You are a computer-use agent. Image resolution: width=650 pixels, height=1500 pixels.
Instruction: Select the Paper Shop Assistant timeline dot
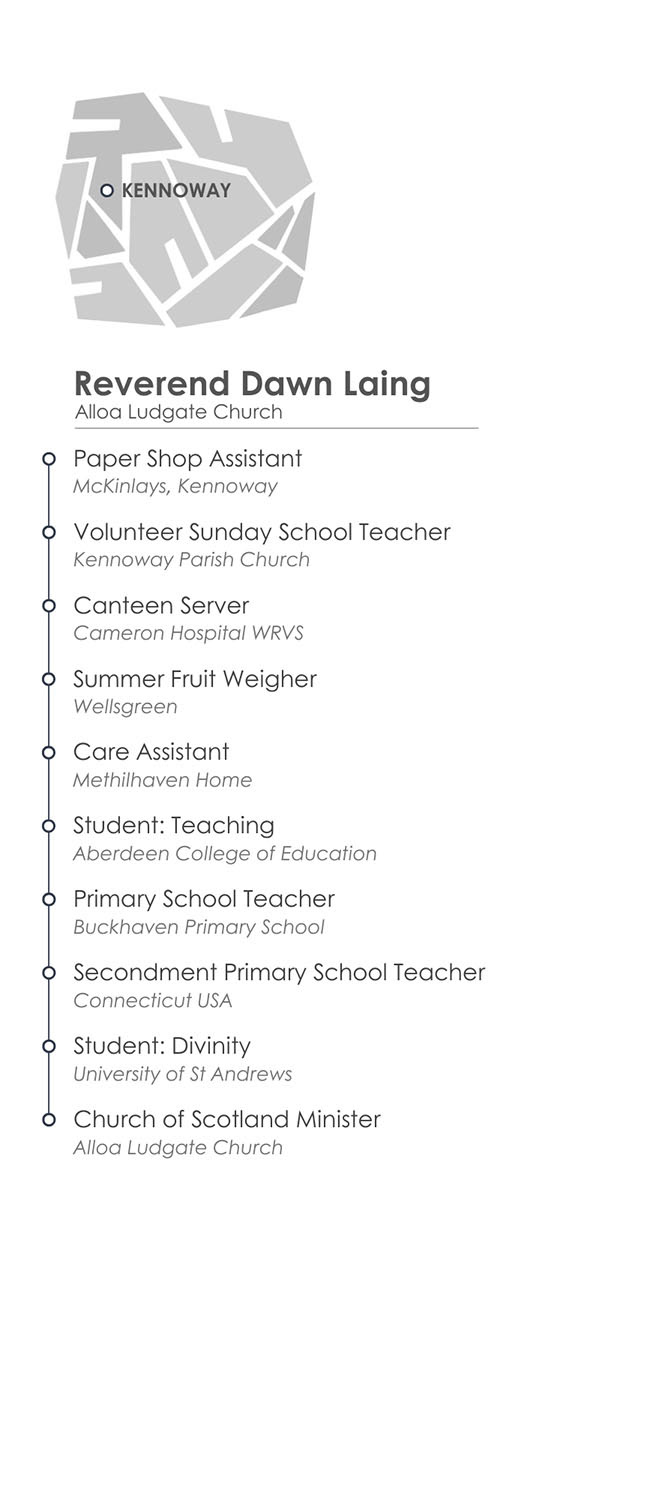[48, 459]
